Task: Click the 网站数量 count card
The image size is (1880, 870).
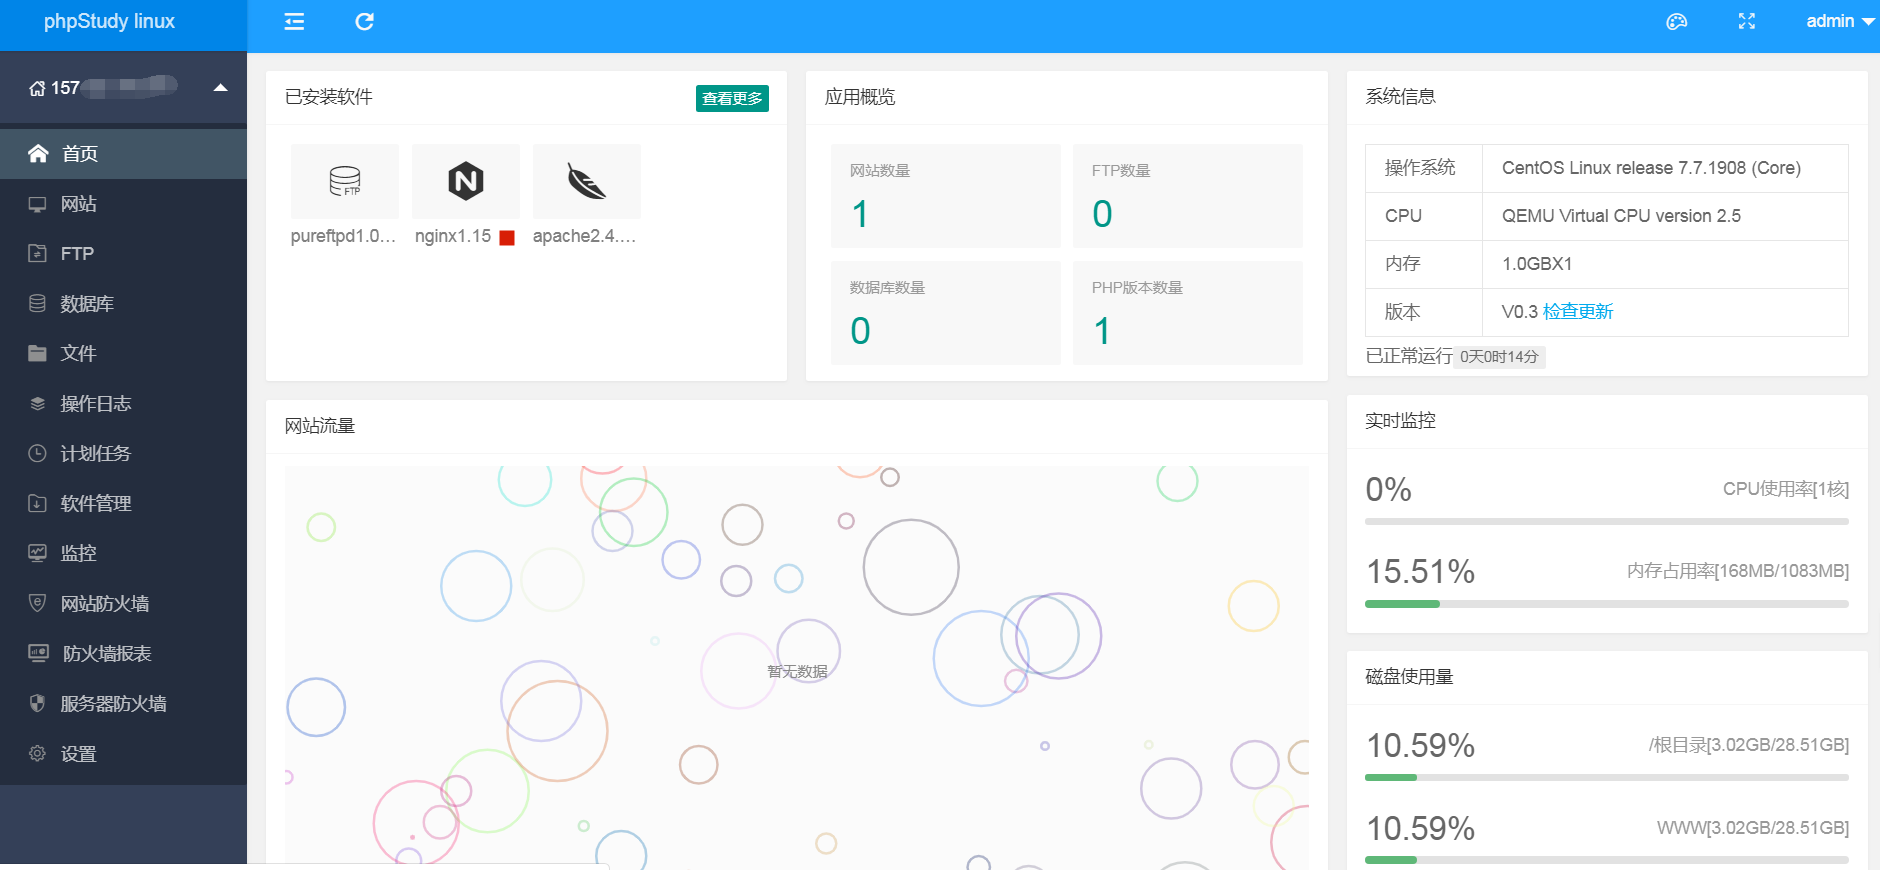Action: point(946,196)
